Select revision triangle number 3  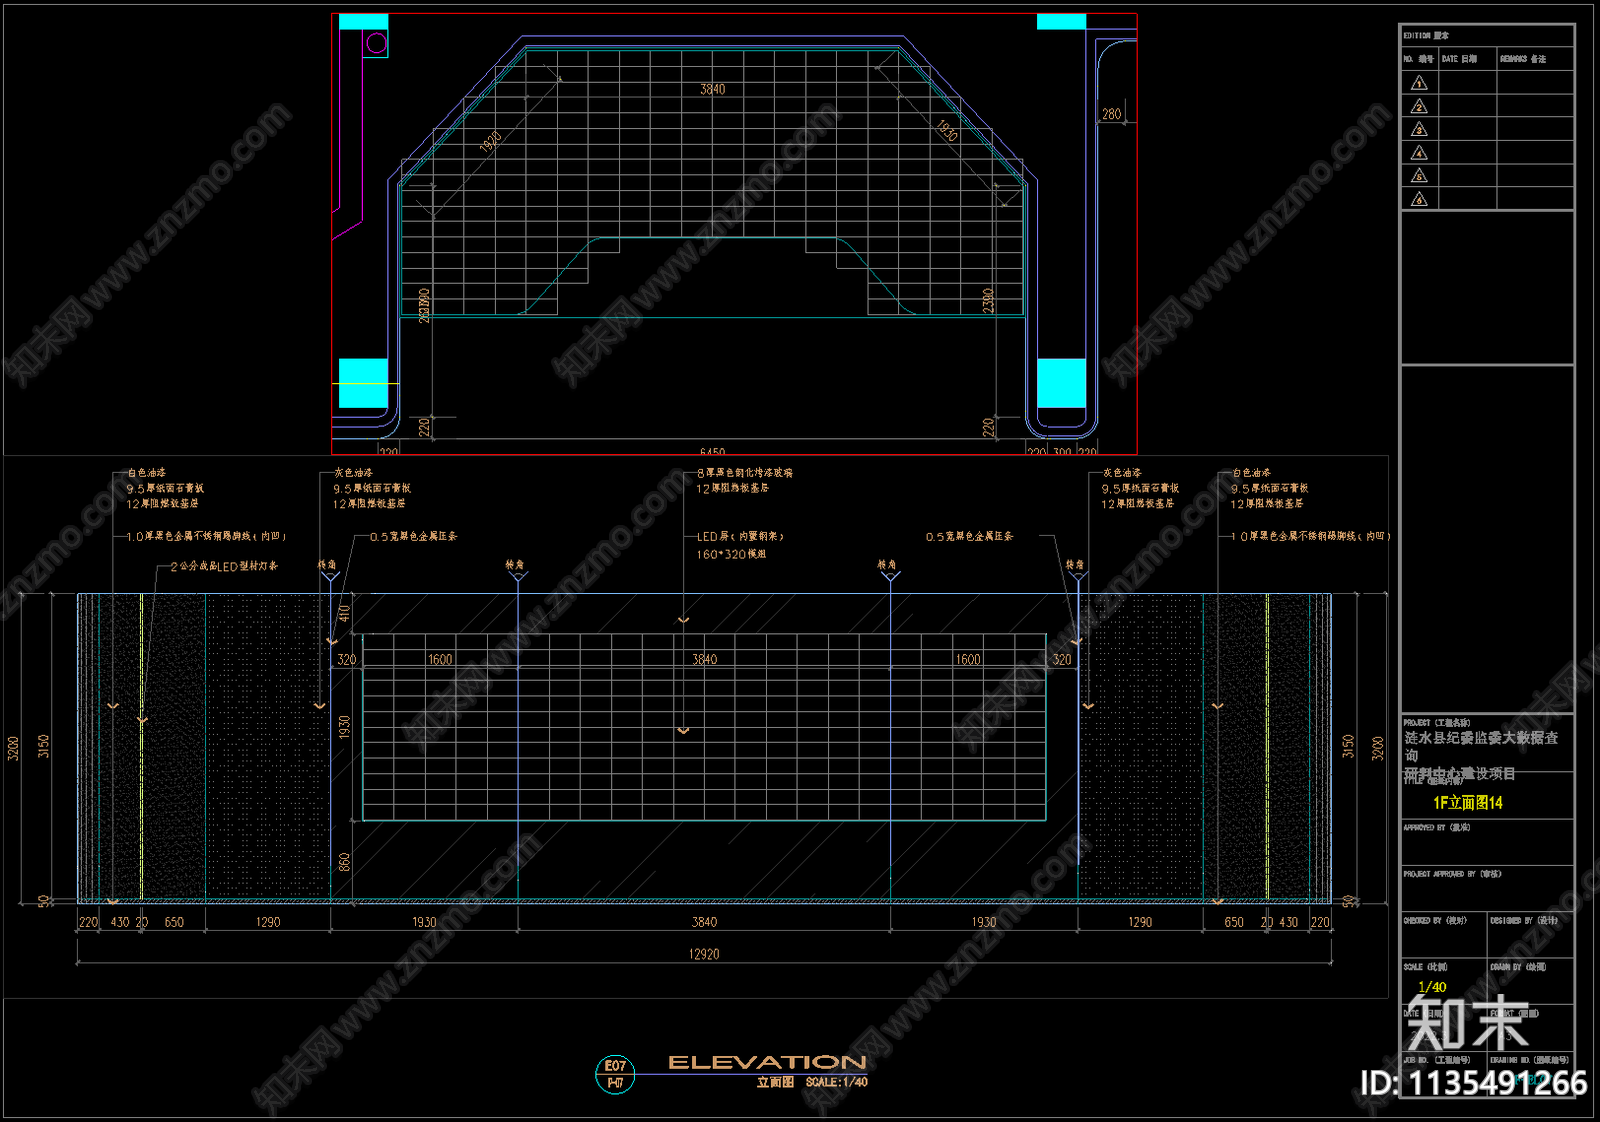click(1419, 130)
